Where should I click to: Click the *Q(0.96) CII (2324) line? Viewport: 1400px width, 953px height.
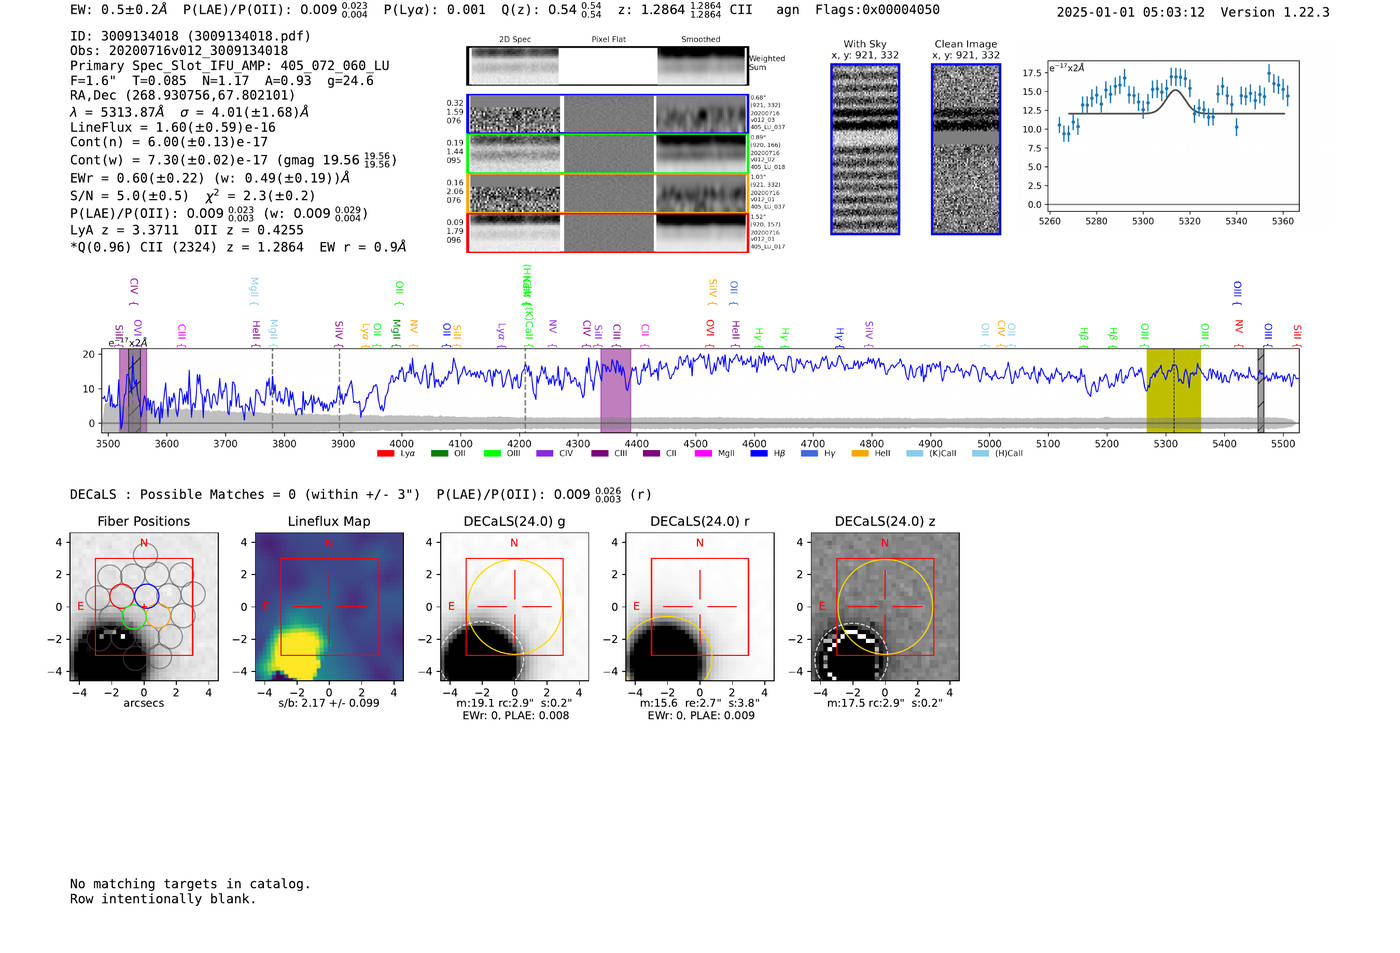coord(238,247)
